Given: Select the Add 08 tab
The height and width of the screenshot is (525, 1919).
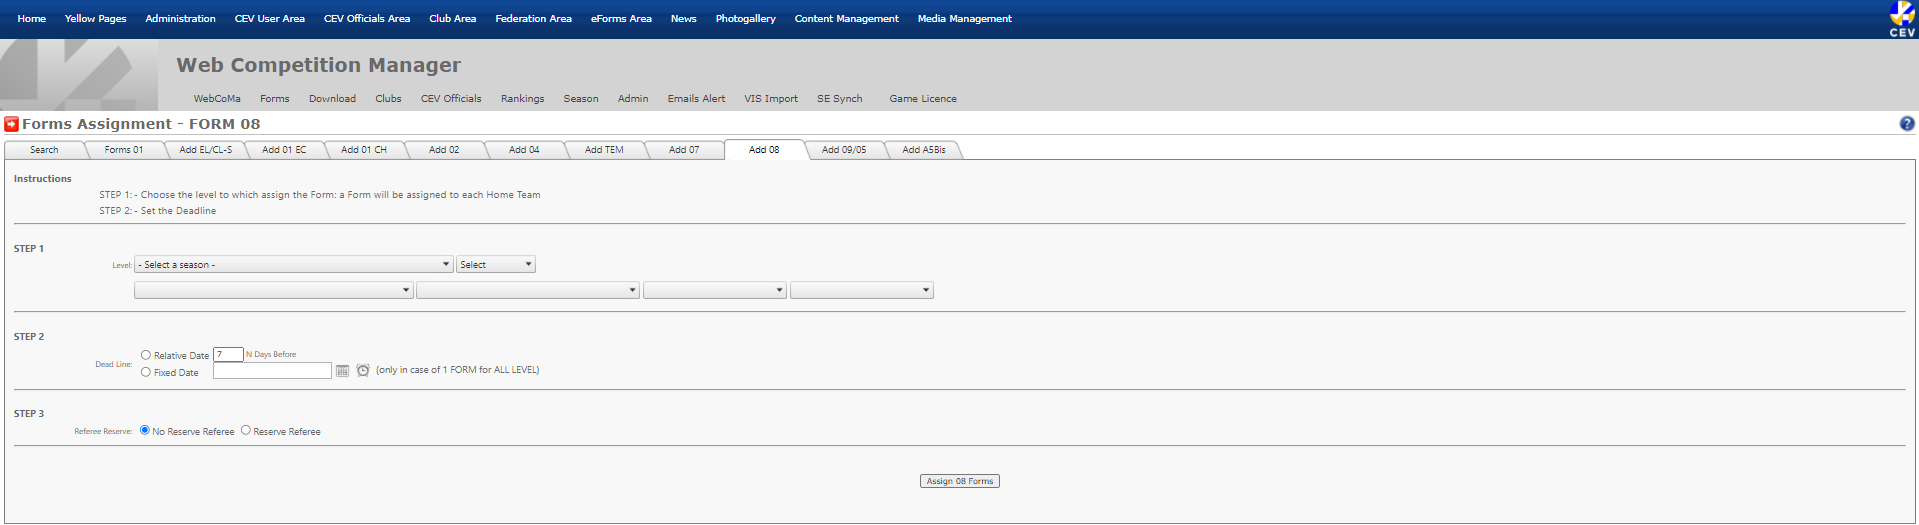Looking at the screenshot, I should coord(764,150).
